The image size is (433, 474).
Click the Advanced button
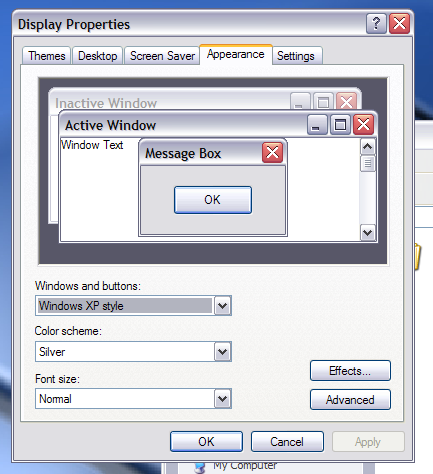(350, 400)
